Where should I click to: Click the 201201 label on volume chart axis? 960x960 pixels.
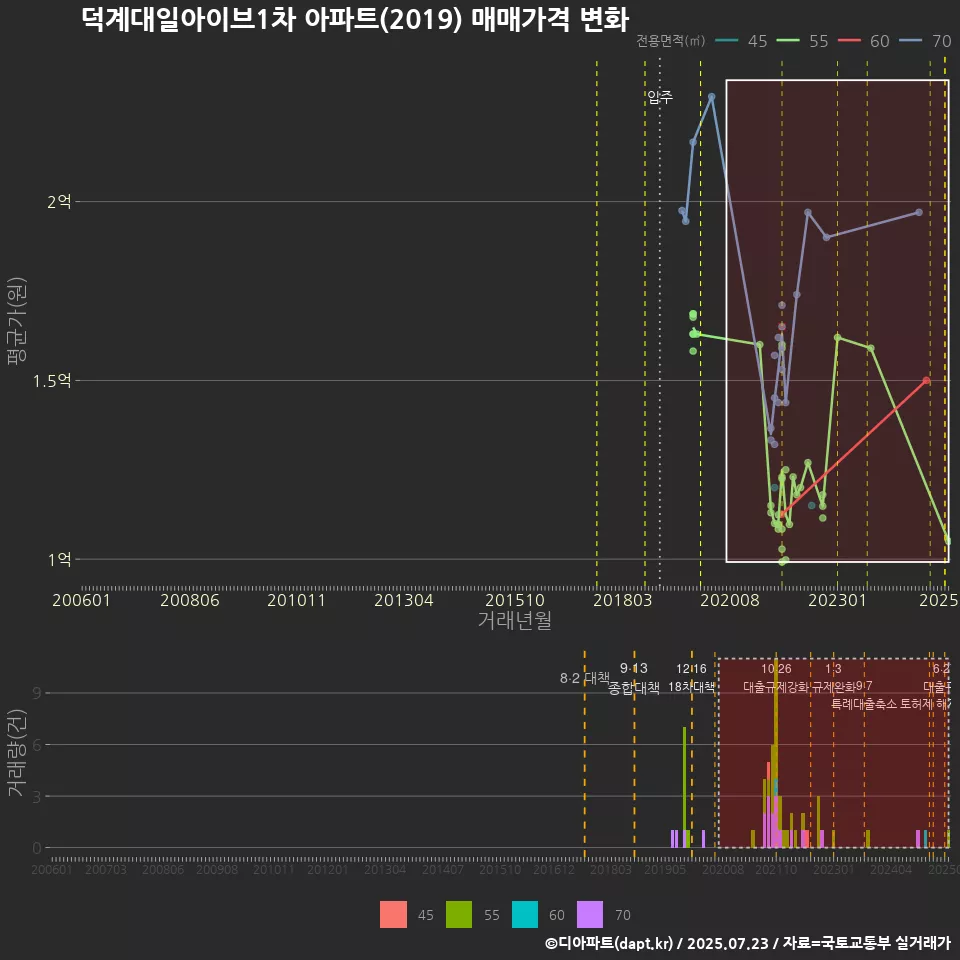pos(328,869)
